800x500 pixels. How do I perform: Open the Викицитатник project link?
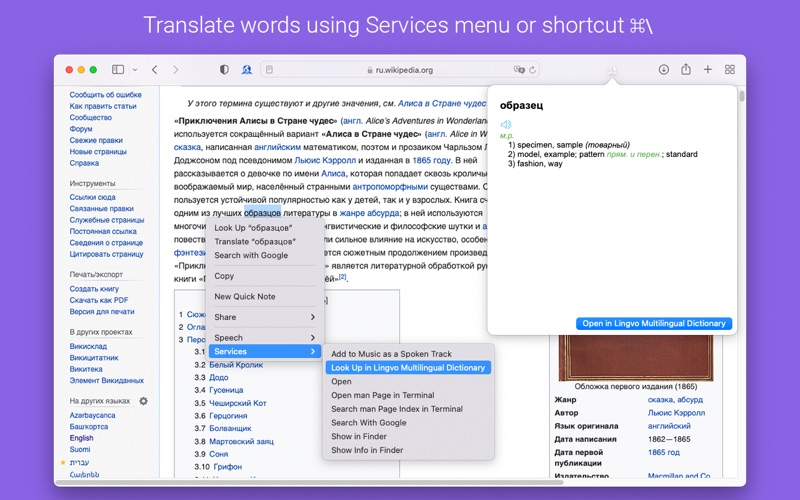click(x=94, y=358)
